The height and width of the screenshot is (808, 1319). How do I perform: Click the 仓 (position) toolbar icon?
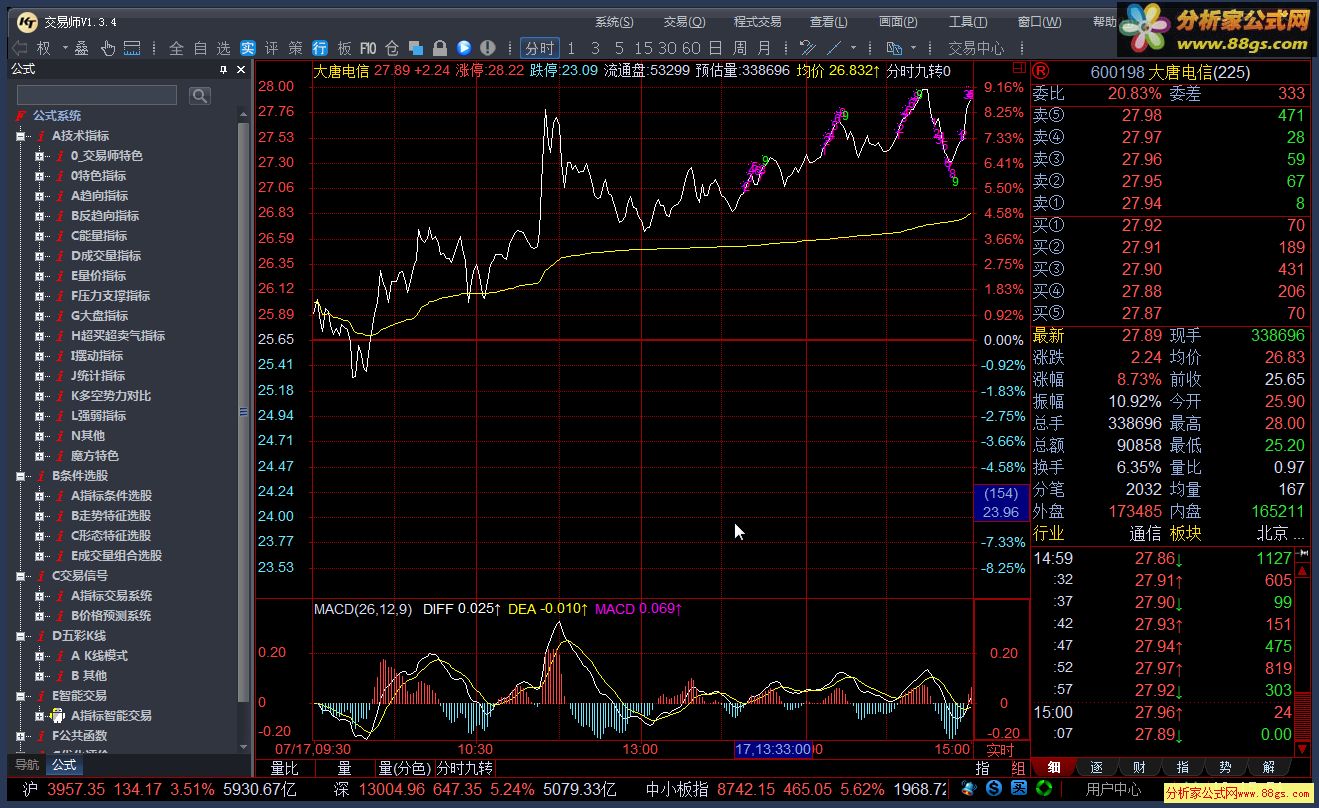click(x=392, y=48)
